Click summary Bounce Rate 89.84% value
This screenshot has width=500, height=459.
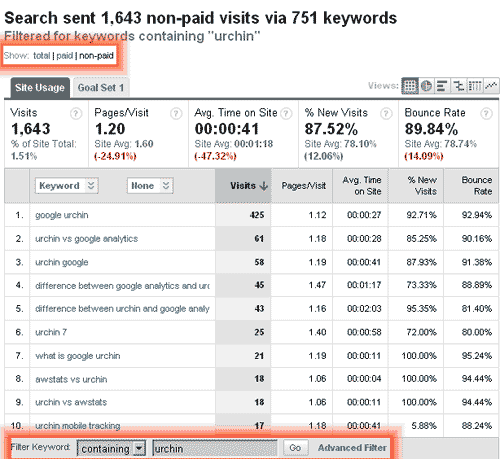[x=431, y=129]
